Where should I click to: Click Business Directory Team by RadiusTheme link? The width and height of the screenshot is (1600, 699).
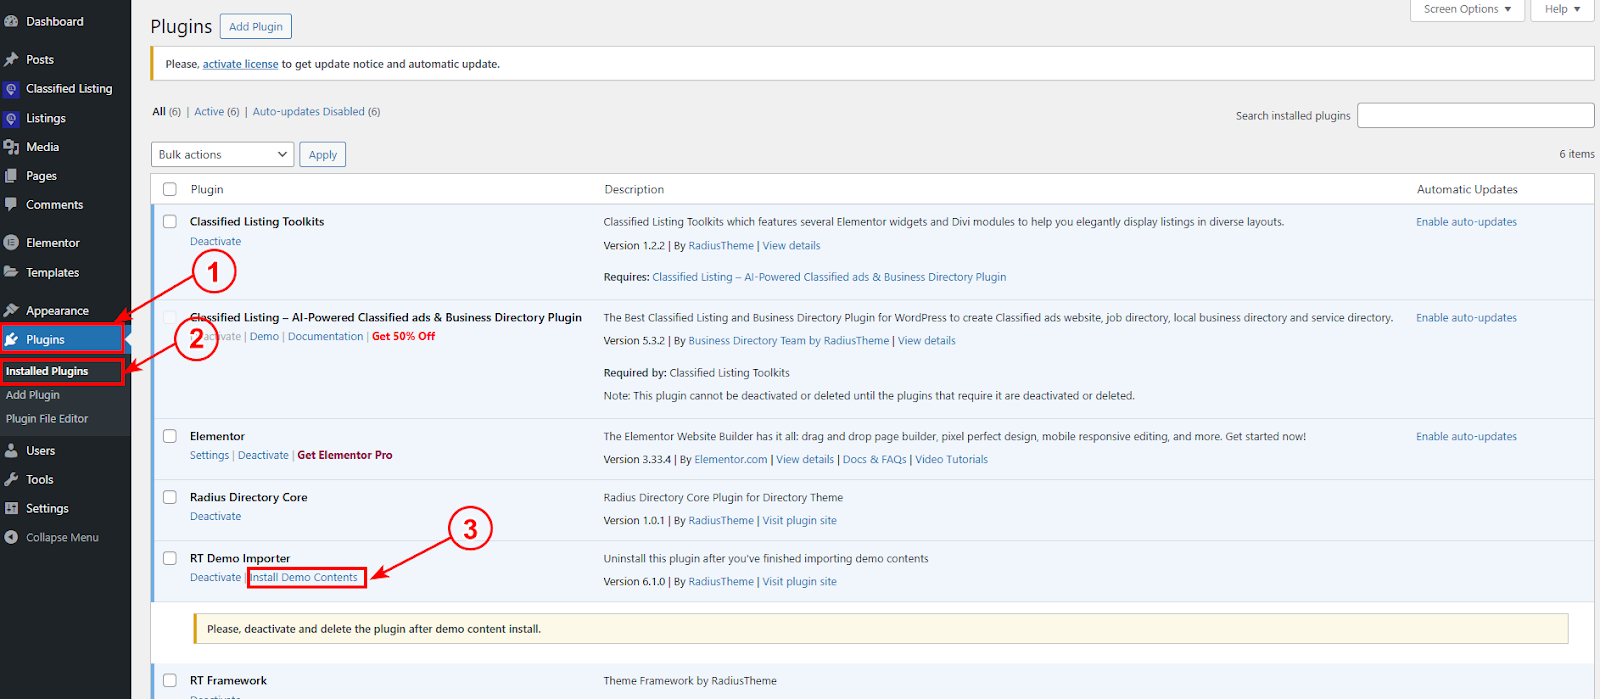[788, 340]
